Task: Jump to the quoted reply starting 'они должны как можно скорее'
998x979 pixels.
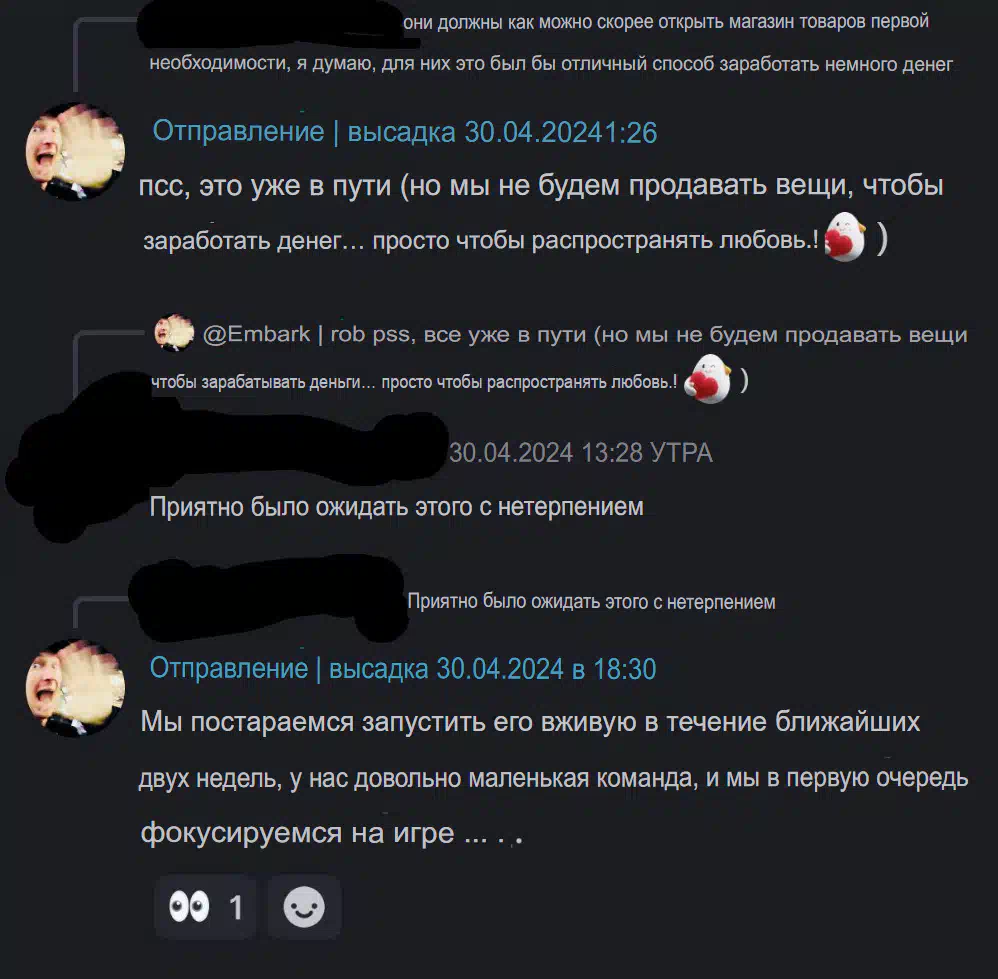Action: coord(551,43)
